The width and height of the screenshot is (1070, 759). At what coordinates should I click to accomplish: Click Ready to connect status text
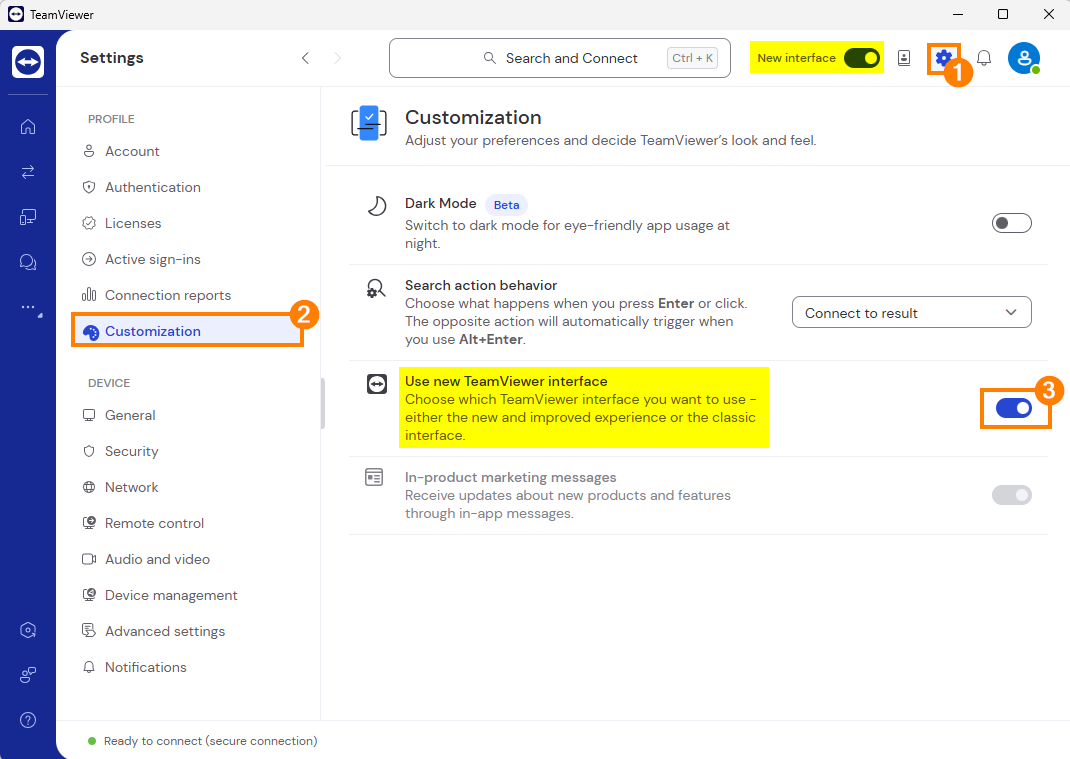(x=211, y=741)
